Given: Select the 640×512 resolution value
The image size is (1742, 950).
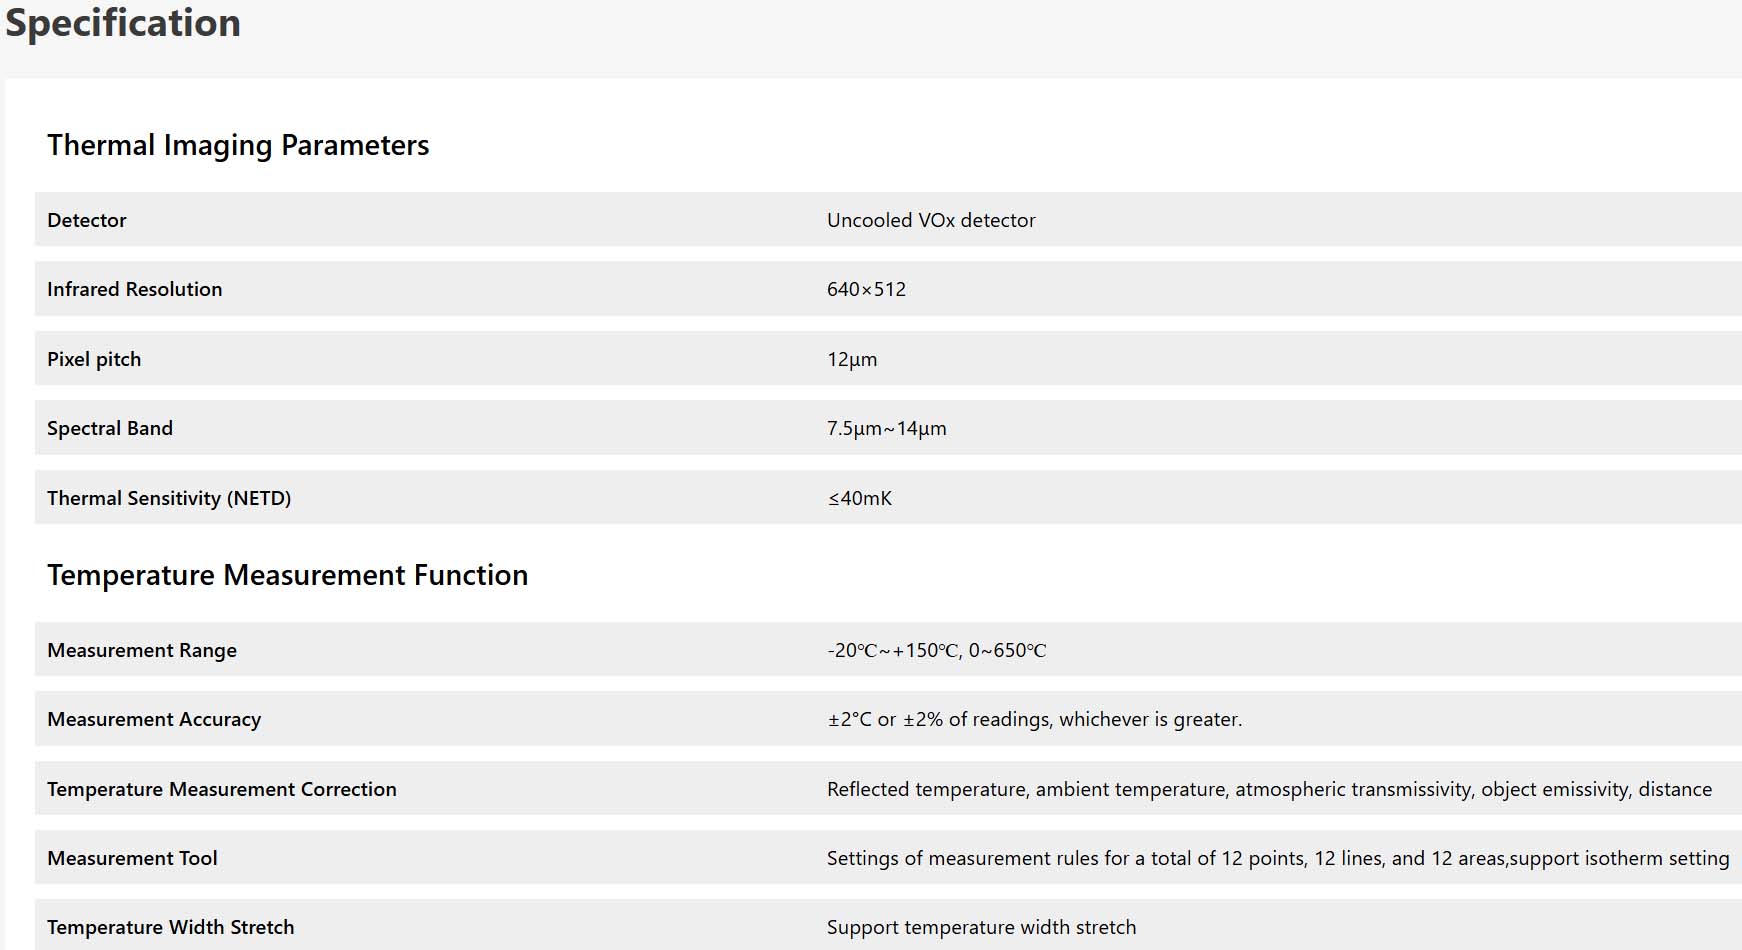Looking at the screenshot, I should coord(866,289).
